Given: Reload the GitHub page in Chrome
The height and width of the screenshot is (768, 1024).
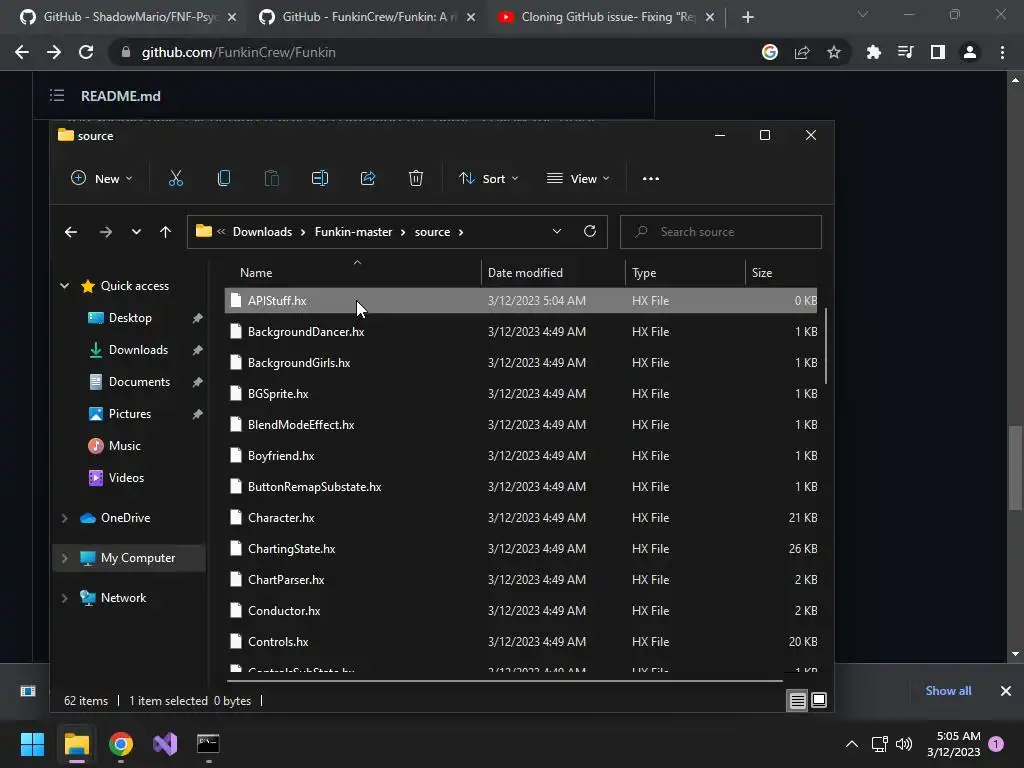Looking at the screenshot, I should click(x=86, y=52).
